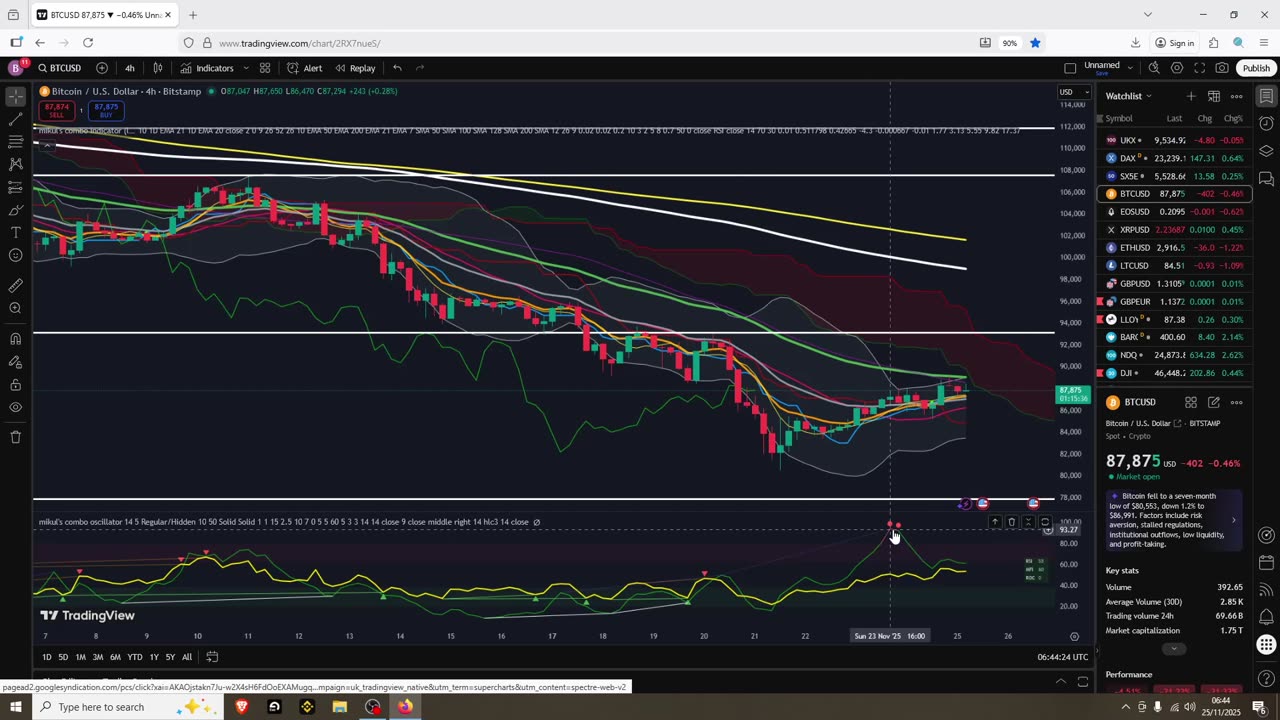Toggle the go to date calendar button
Viewport: 1280px width, 720px height.
tap(213, 657)
